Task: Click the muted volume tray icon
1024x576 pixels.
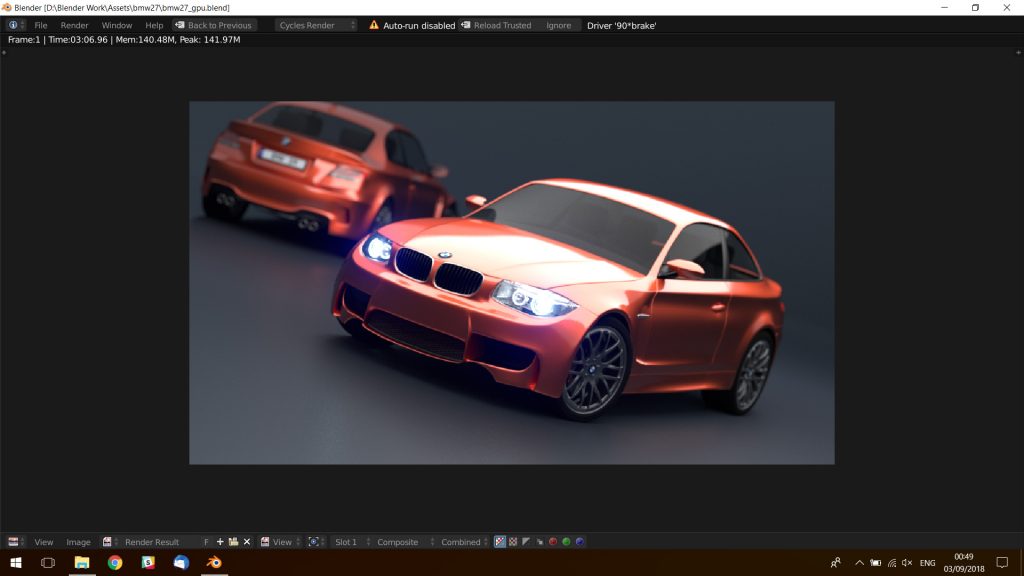Action: [907, 562]
